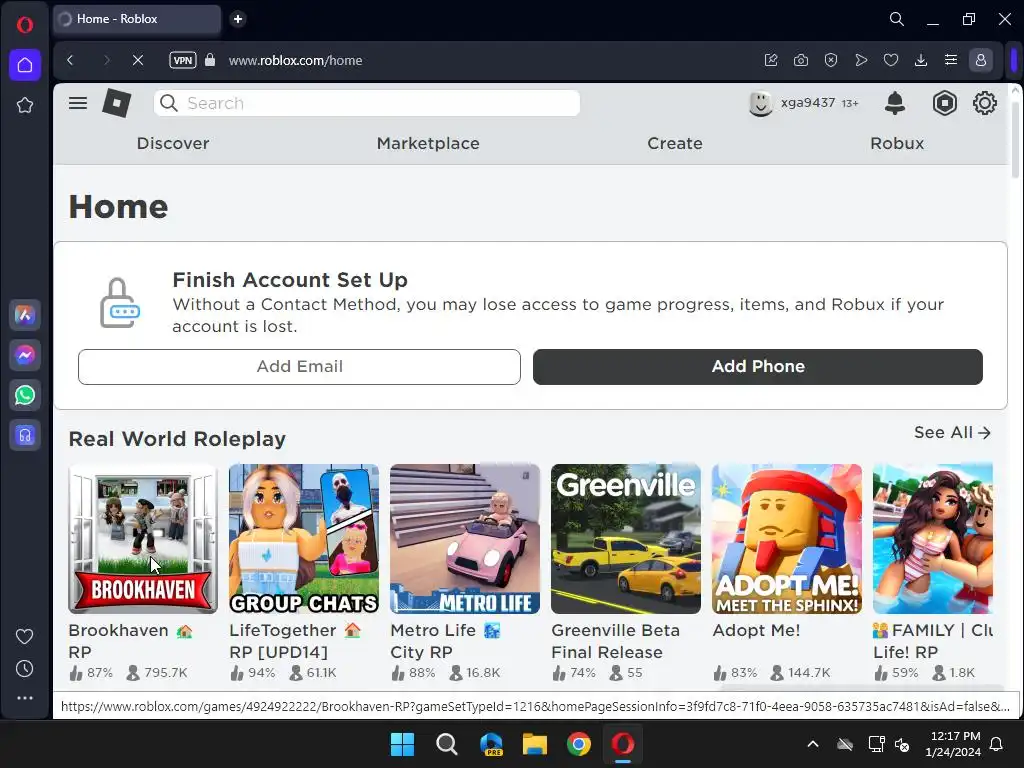
Task: Switch to the Home - Roblox tab
Action: coord(136,19)
